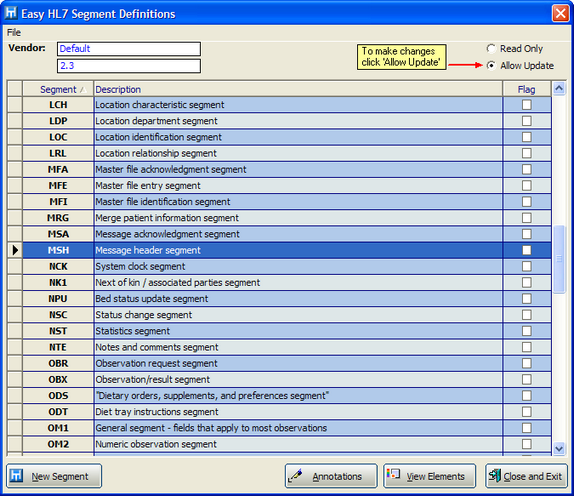Screen dimensions: 574x496
Task: Select the Read Only radio button
Action: tap(491, 49)
